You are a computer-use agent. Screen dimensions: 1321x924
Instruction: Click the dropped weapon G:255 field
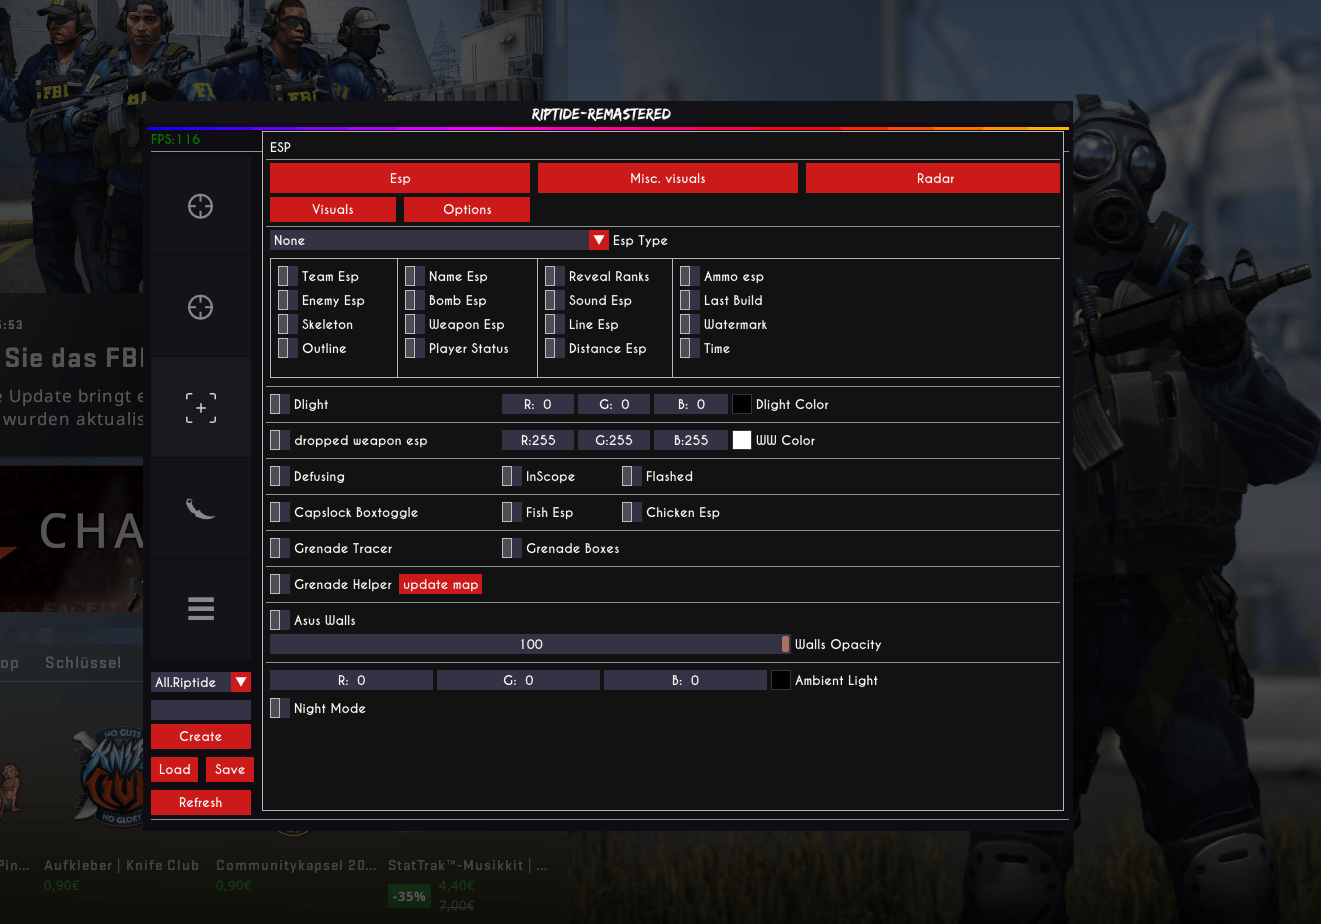tap(614, 440)
